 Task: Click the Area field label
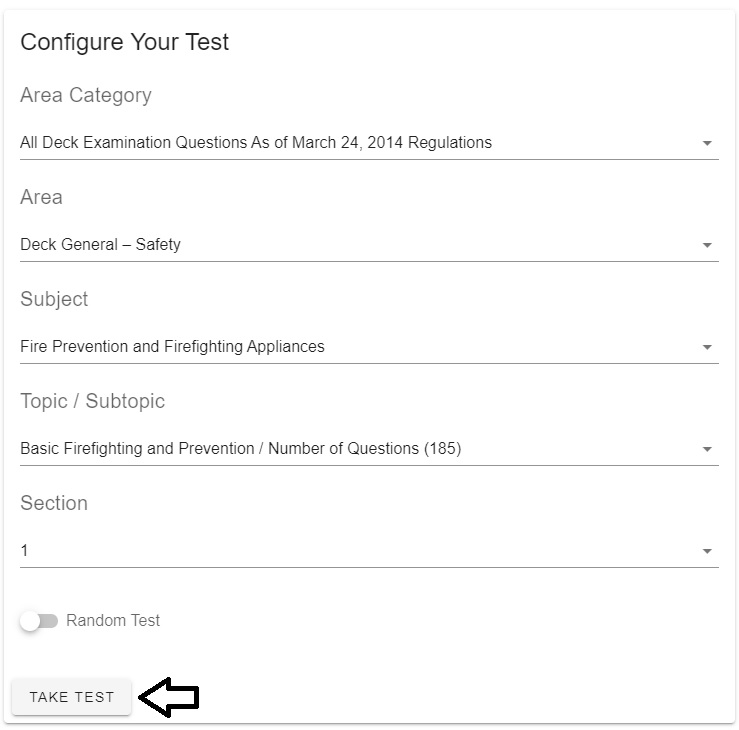pos(41,197)
